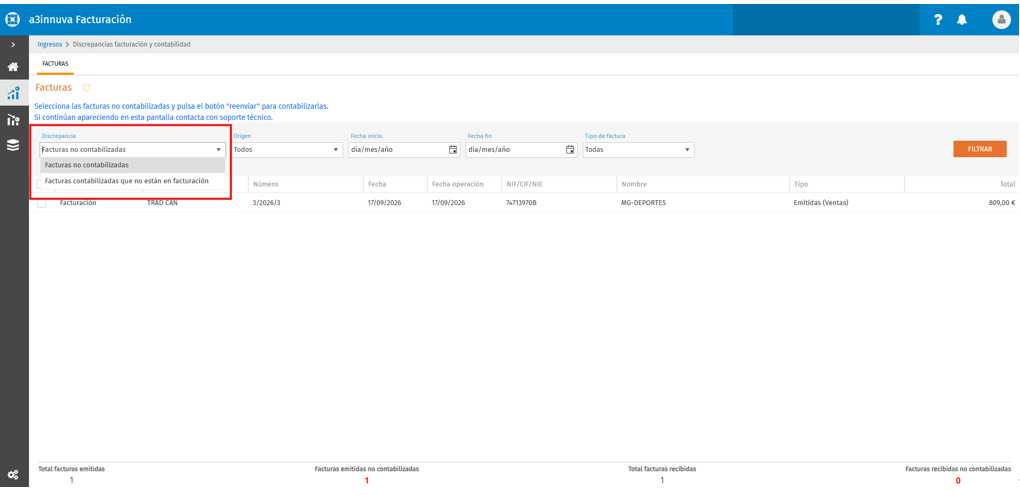Image resolution: width=1020 pixels, height=495 pixels.
Task: Click the 'Emitidas (Ventas)' type cell
Action: [x=821, y=203]
